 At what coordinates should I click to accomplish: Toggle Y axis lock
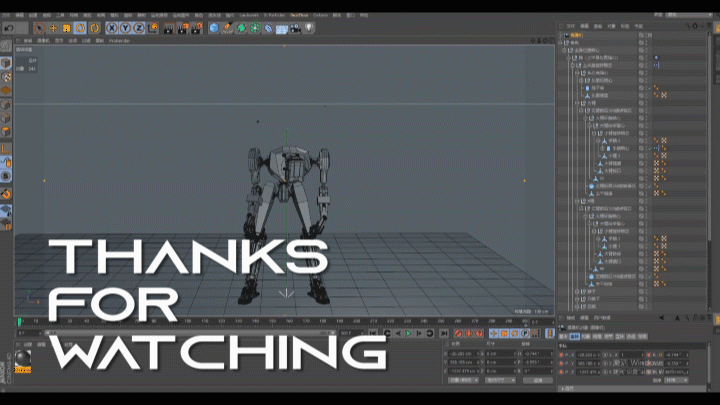pyautogui.click(x=125, y=28)
